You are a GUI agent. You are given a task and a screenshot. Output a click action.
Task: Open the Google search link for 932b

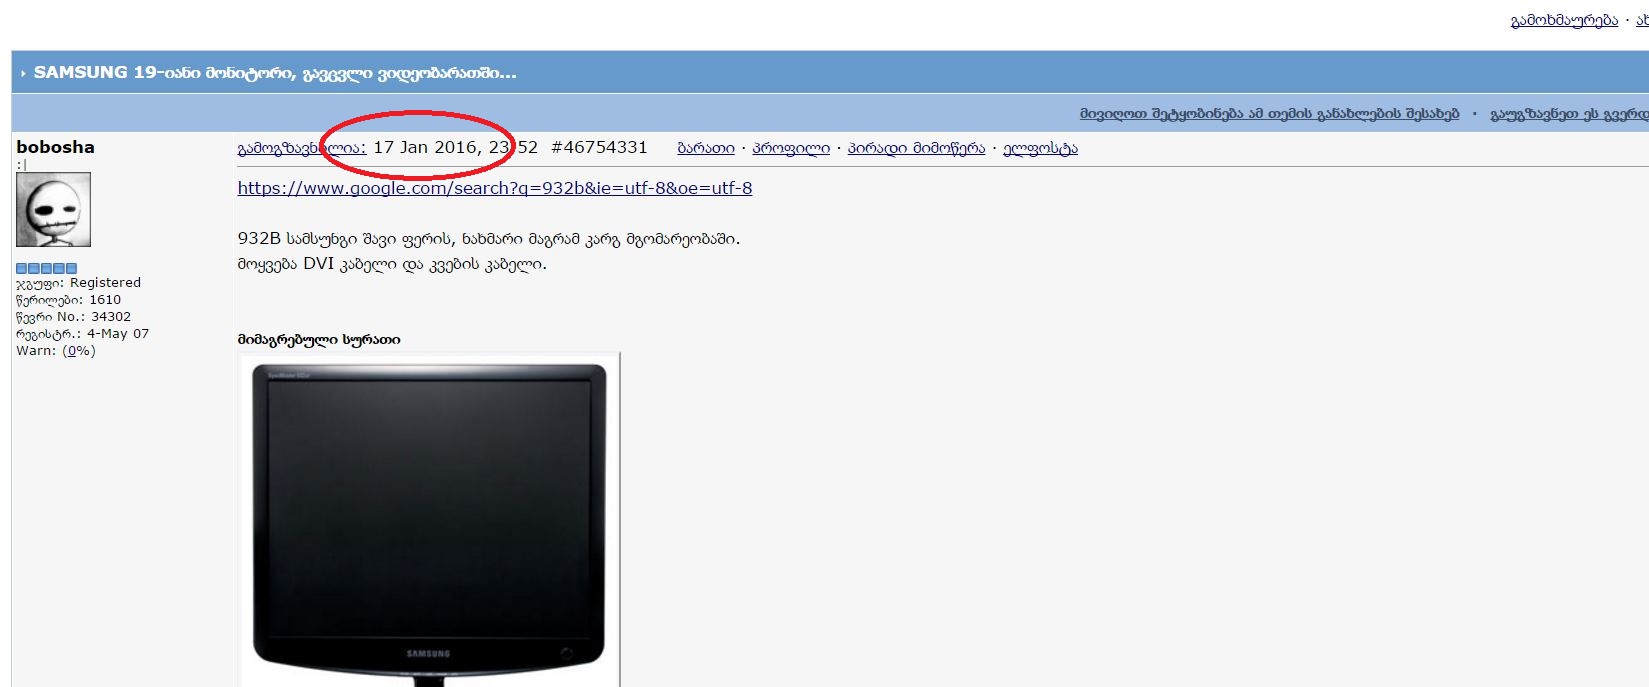(x=495, y=188)
